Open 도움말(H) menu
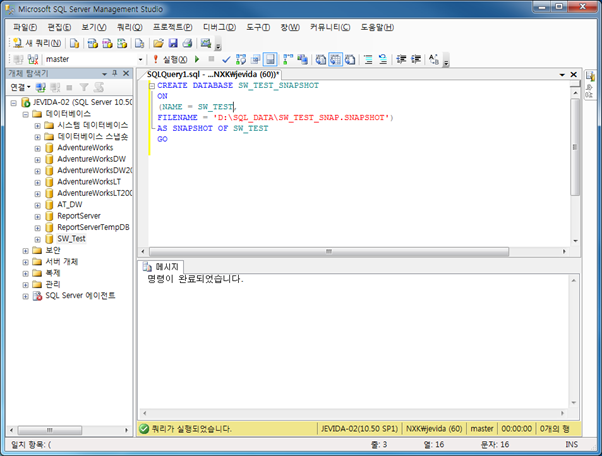This screenshot has width=602, height=456. tap(377, 27)
